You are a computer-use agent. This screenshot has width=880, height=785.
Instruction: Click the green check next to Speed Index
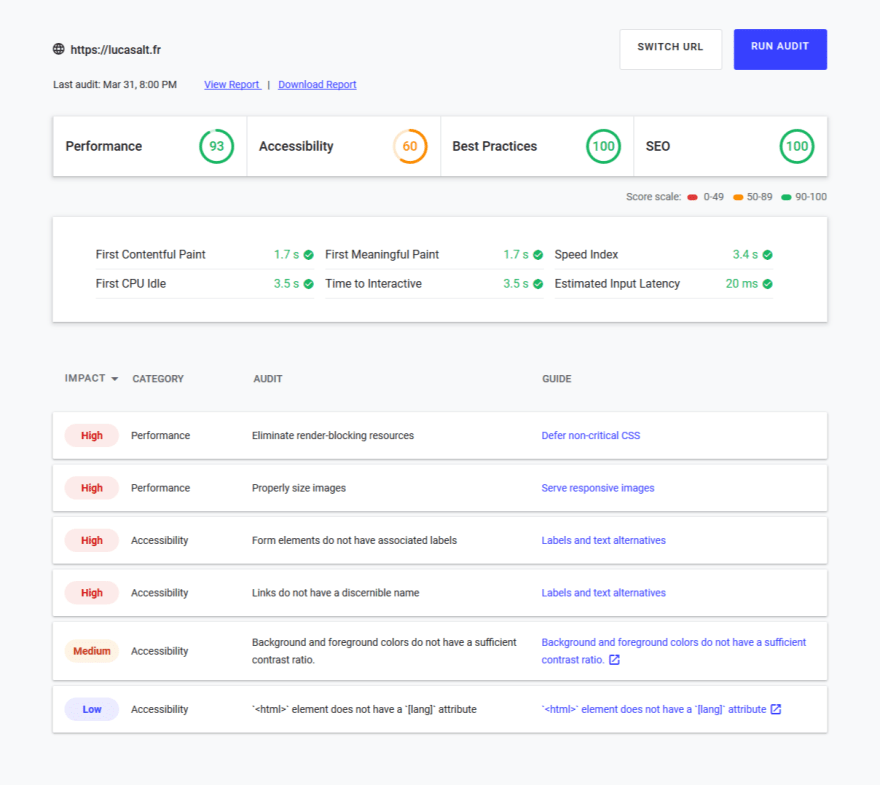point(768,255)
